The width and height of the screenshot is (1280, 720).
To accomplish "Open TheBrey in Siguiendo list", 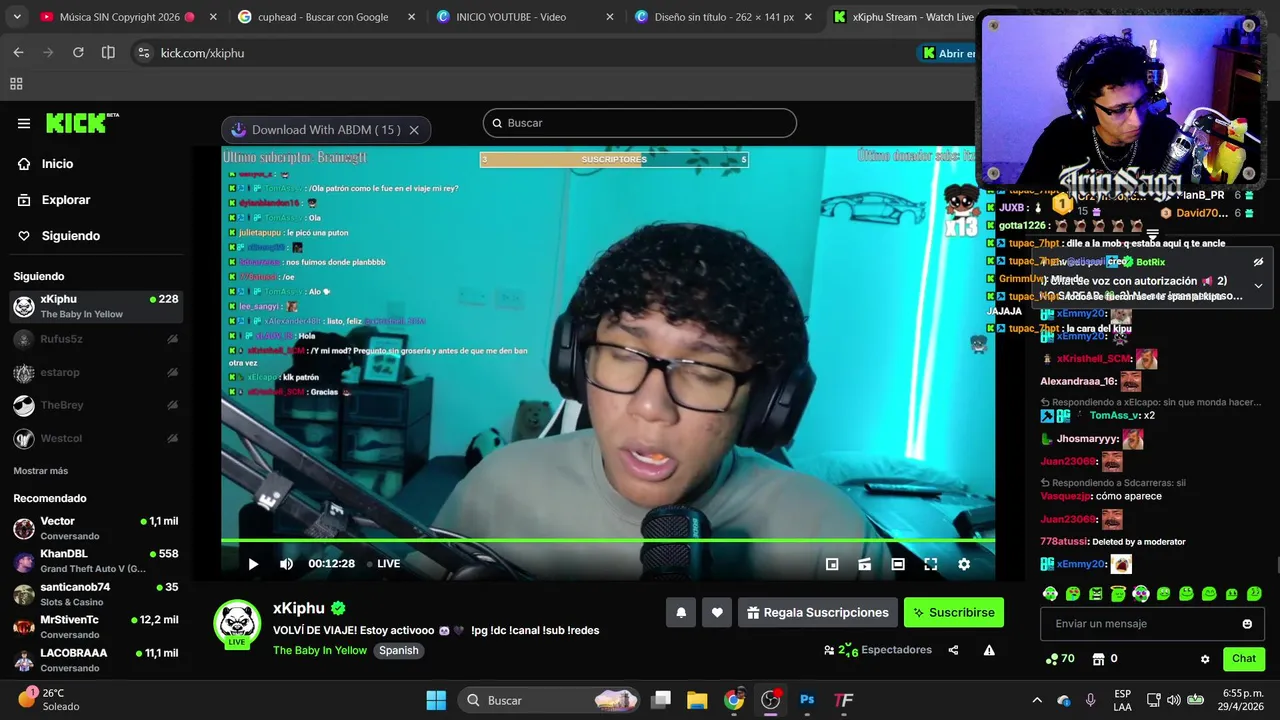I will click(96, 405).
